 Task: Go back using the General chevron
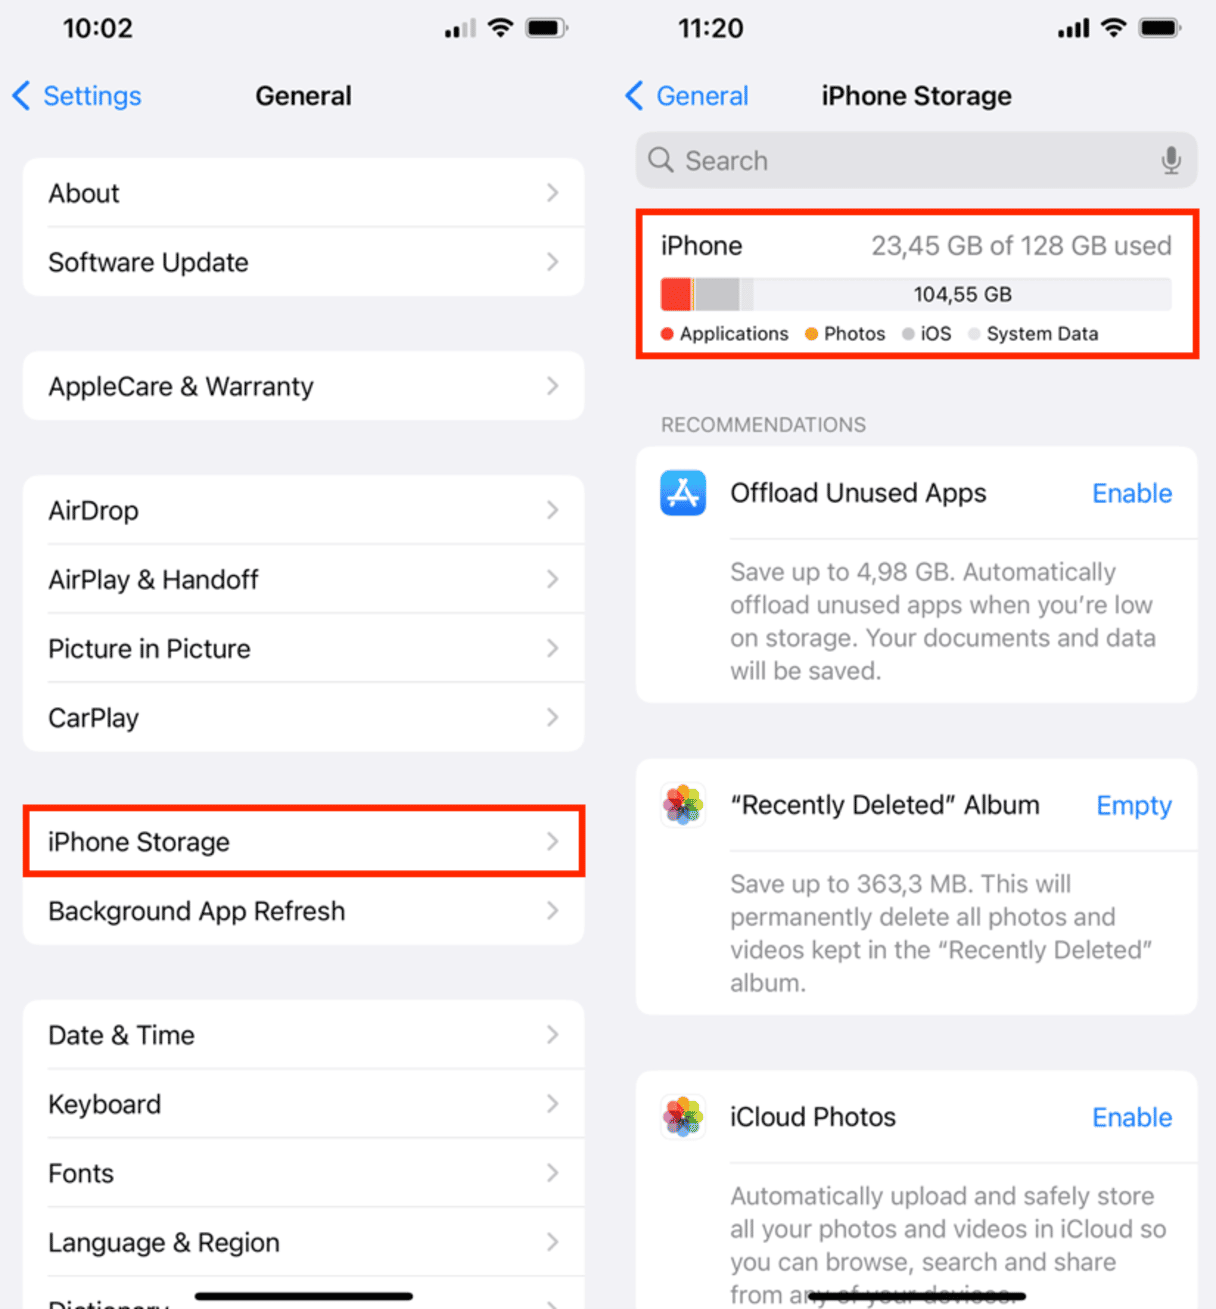[x=634, y=96]
